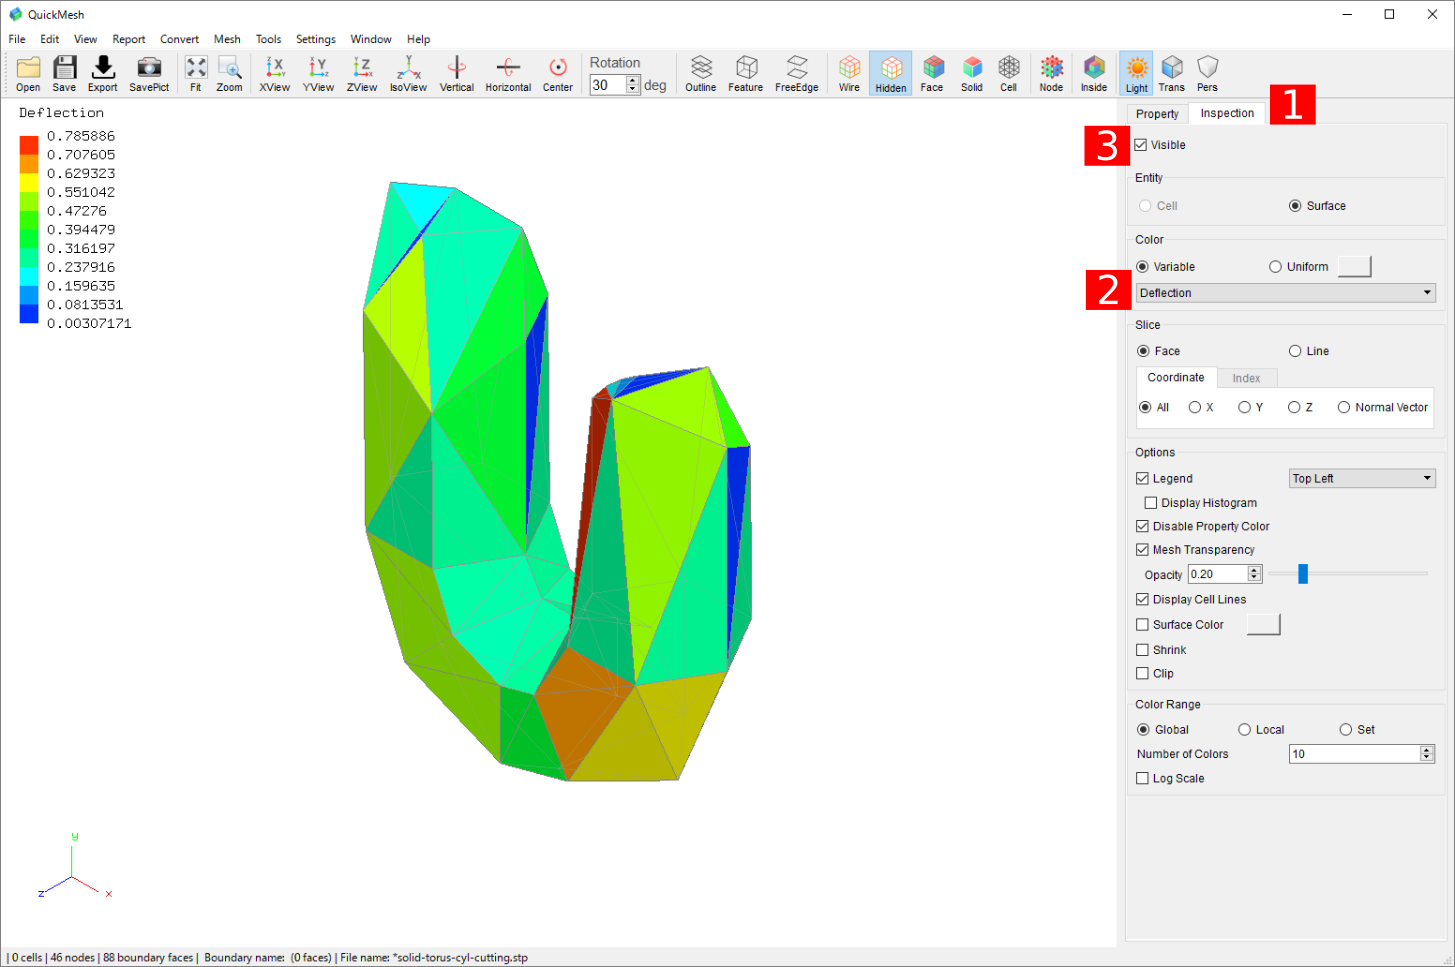Viewport: 1455px width, 967px height.
Task: Click the Opacity slider handle
Action: (x=1303, y=574)
